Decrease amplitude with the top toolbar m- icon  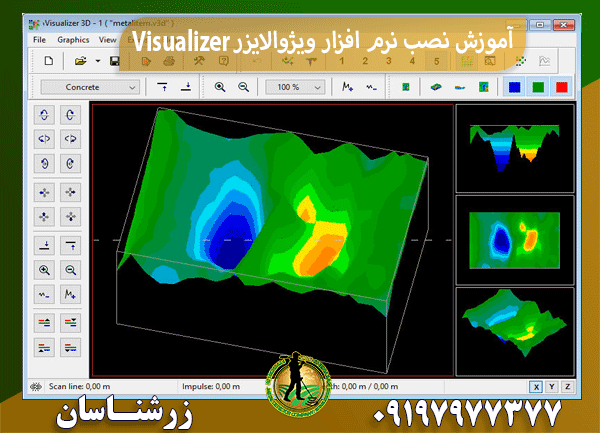[371, 87]
